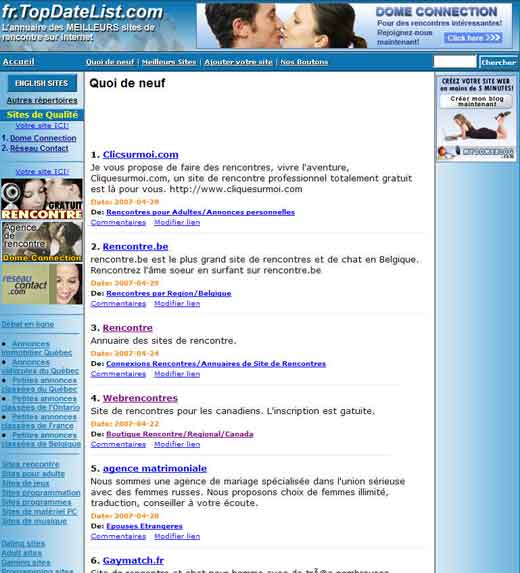Click Modifier lien under Clicsurmoi.com entry
Image resolution: width=520 pixels, height=573 pixels.
pos(177,222)
